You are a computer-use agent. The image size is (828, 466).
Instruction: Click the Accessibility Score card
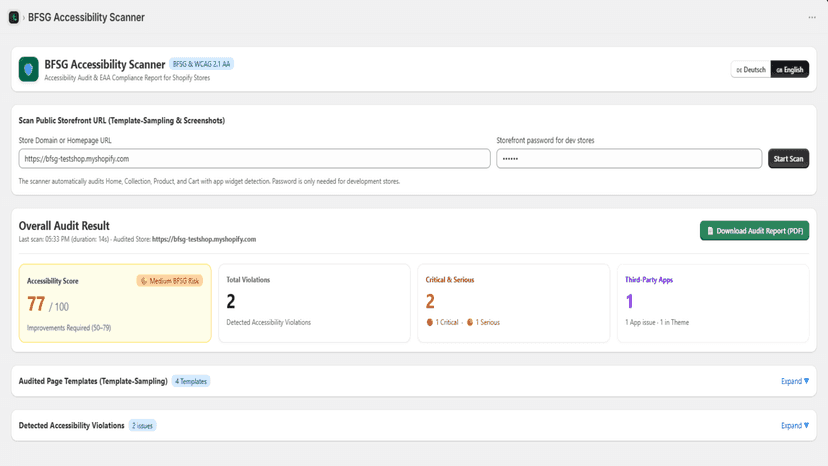pos(115,303)
